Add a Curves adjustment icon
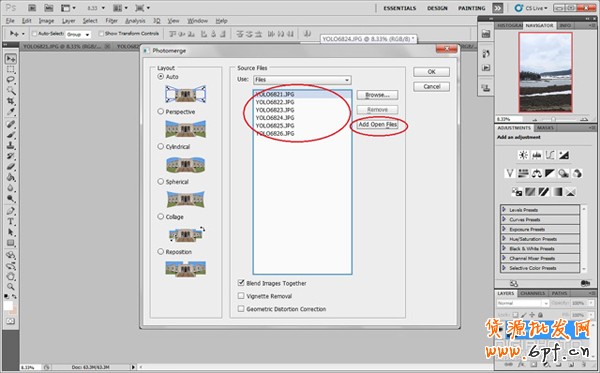This screenshot has height=373, width=600. click(x=550, y=155)
